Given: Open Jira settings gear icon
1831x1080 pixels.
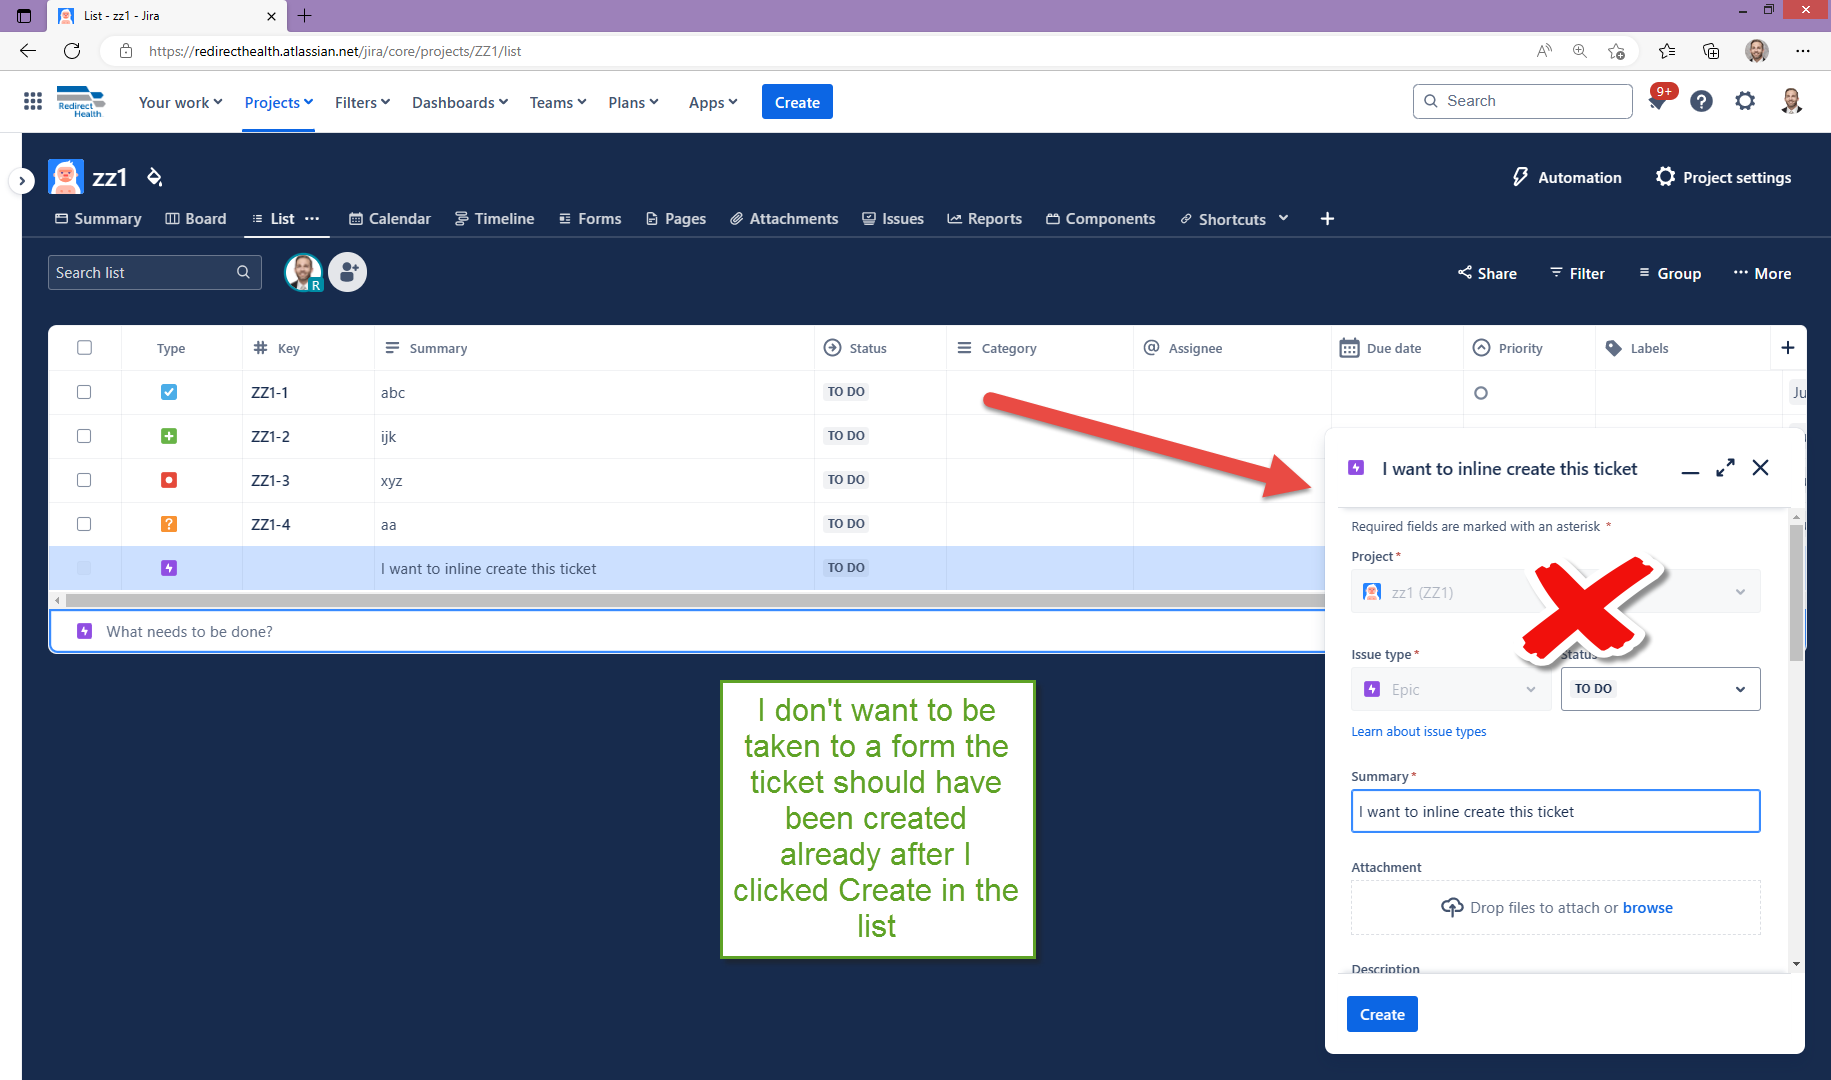Looking at the screenshot, I should pyautogui.click(x=1745, y=101).
